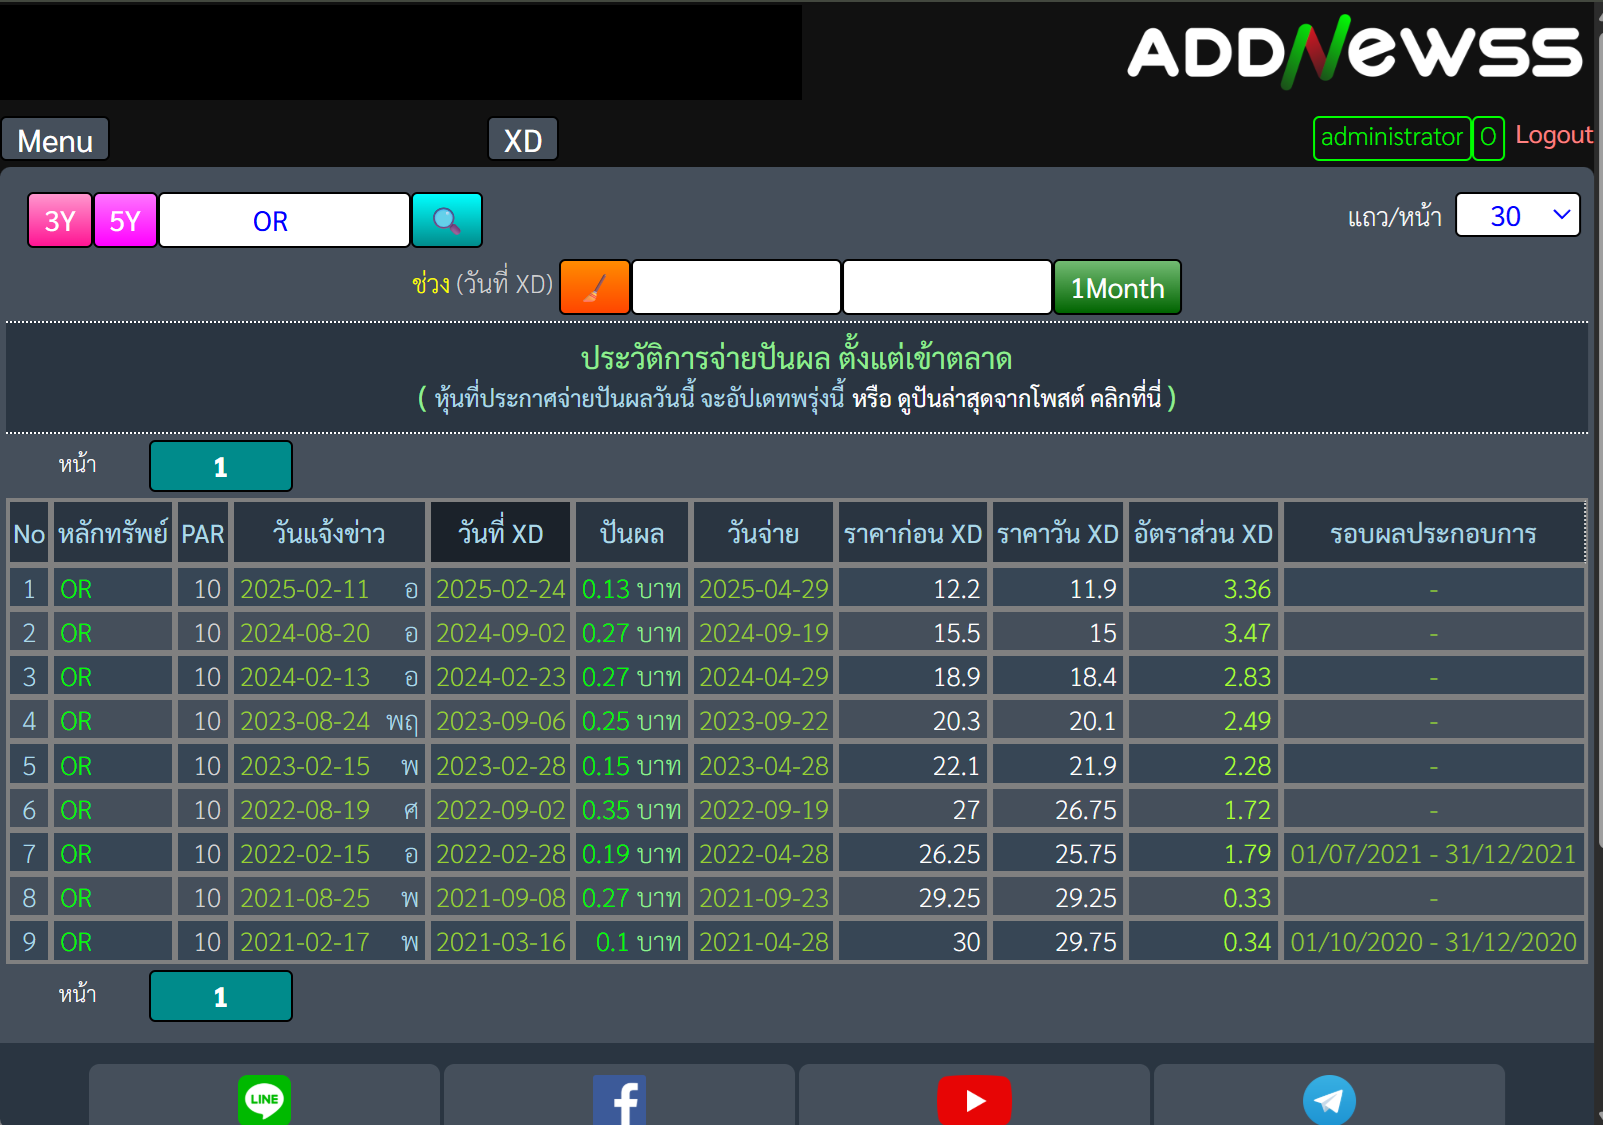Viewport: 1603px width, 1125px height.
Task: Click the รอบผลประกอบการ column header
Action: point(1433,533)
